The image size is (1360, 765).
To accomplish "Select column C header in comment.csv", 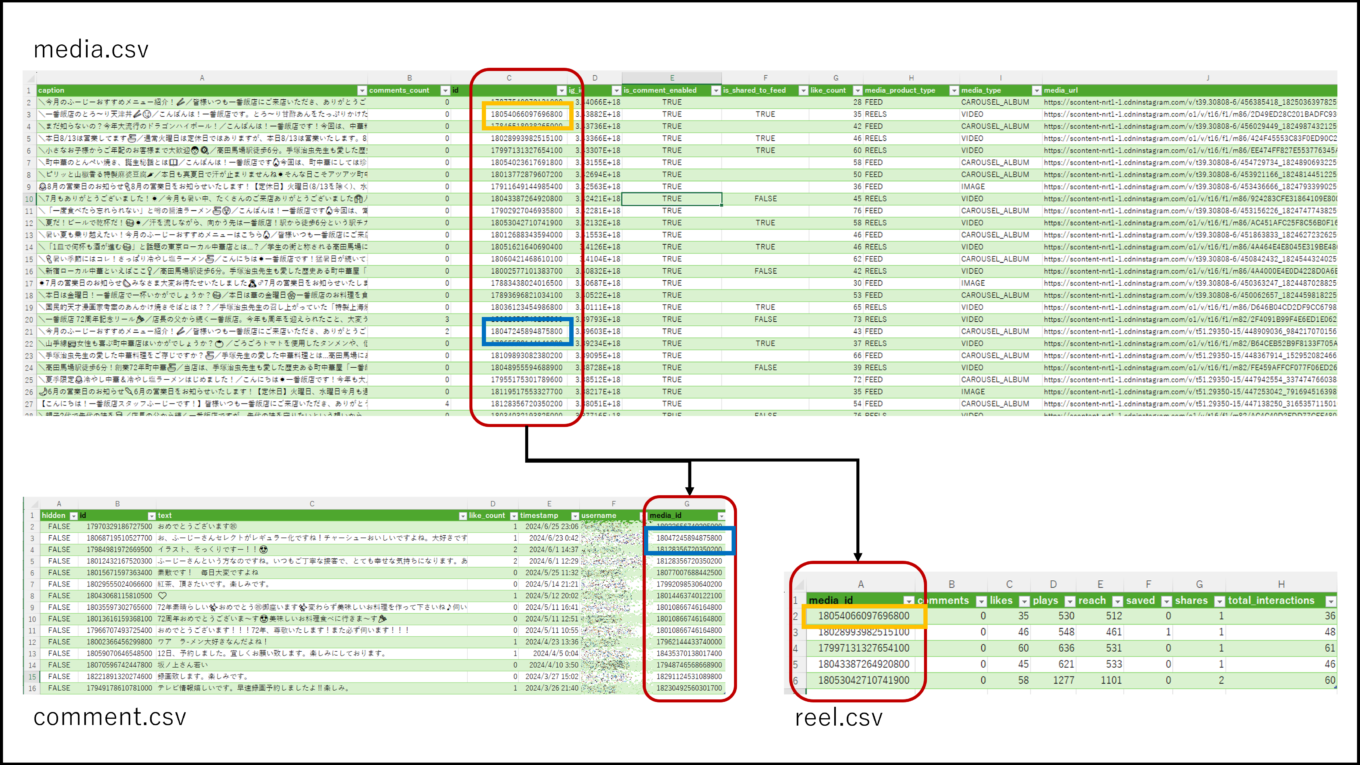I will coord(311,504).
